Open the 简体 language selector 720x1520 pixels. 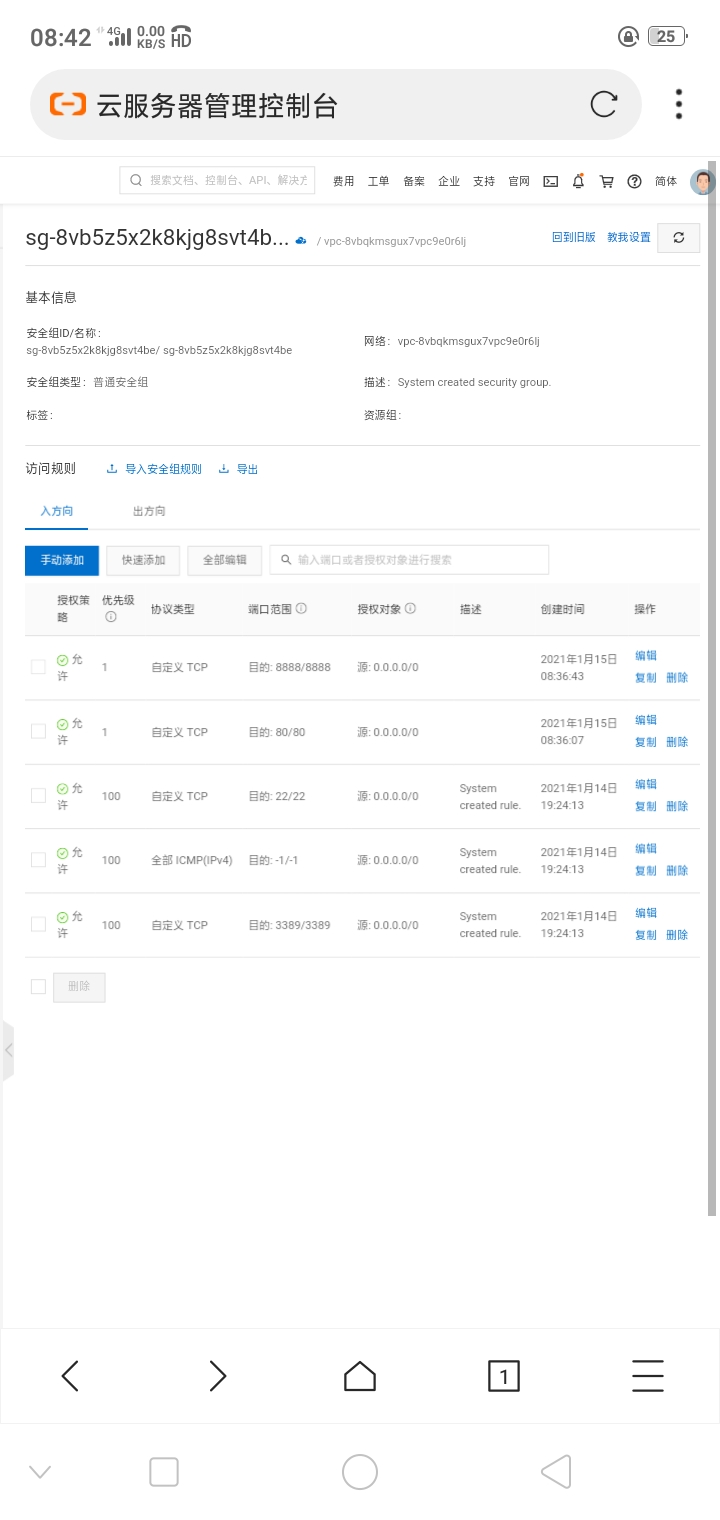click(x=666, y=181)
